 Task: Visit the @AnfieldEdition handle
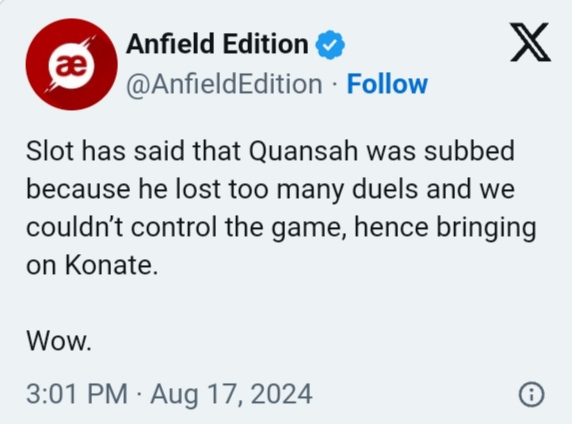pyautogui.click(x=224, y=84)
